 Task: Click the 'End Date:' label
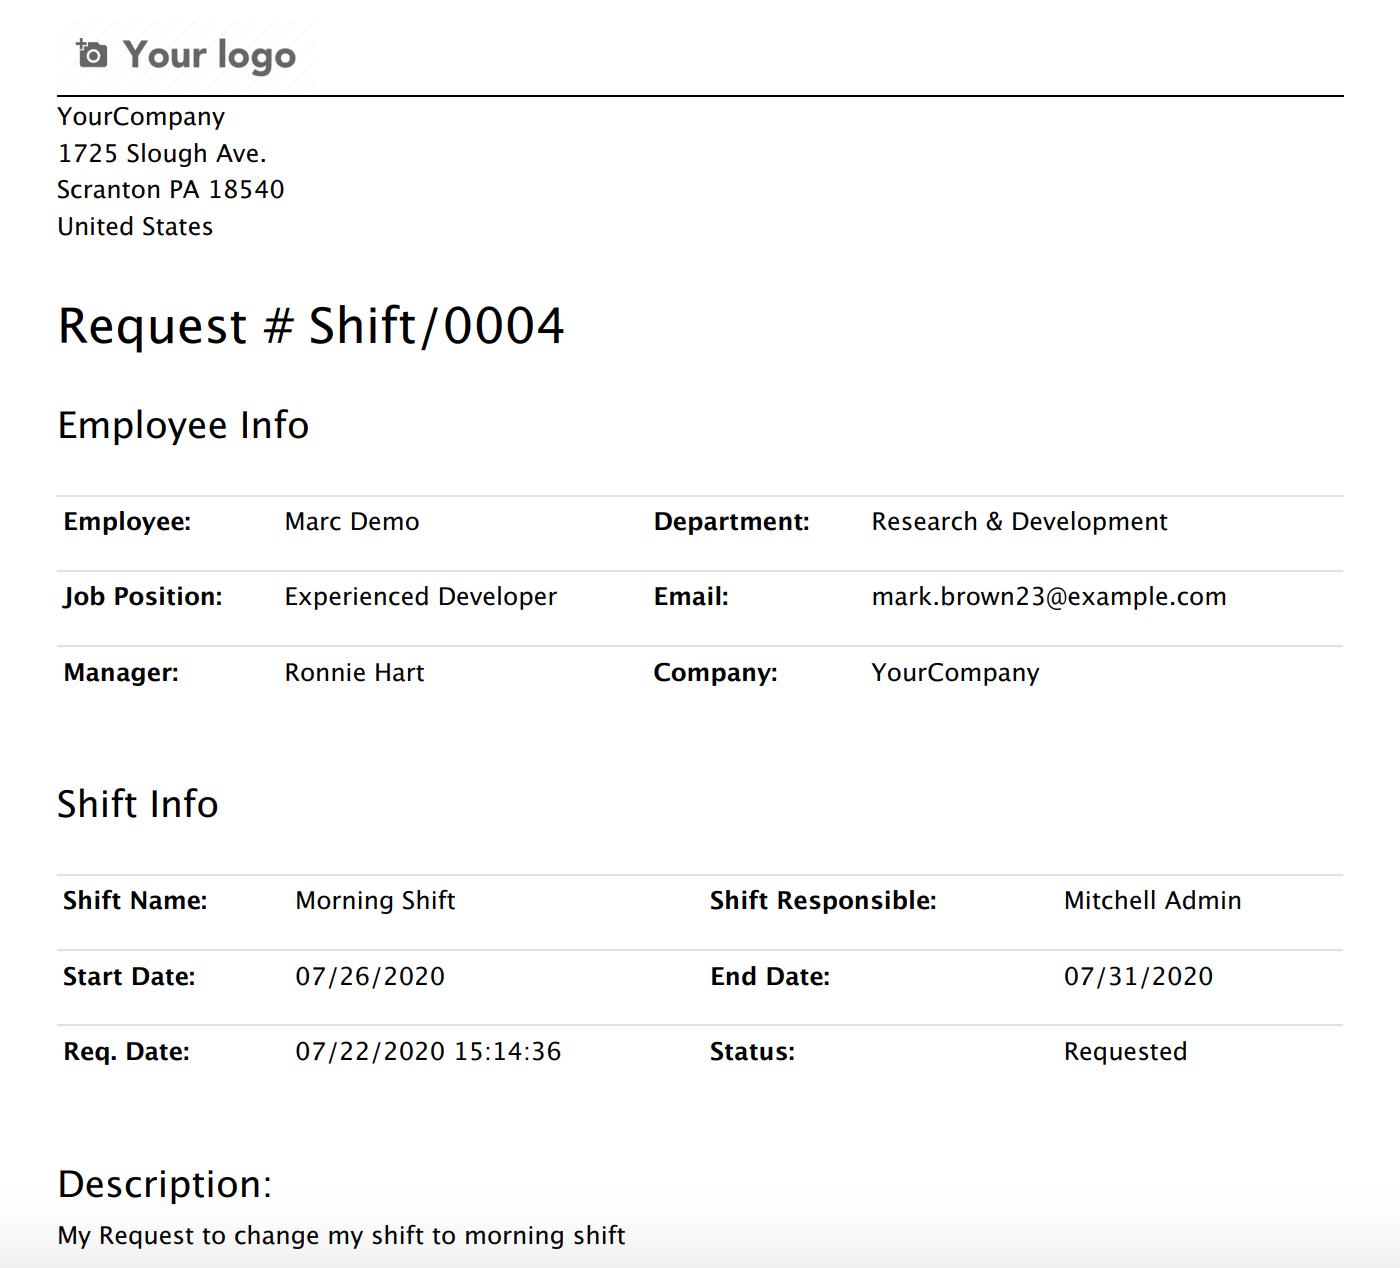pyautogui.click(x=770, y=977)
